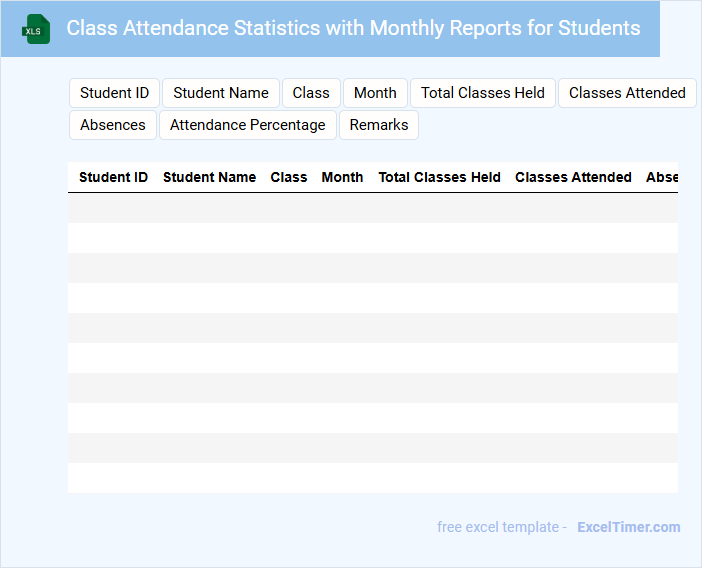Screen dimensions: 702x568
Task: Click the page title heading text
Action: 353,28
